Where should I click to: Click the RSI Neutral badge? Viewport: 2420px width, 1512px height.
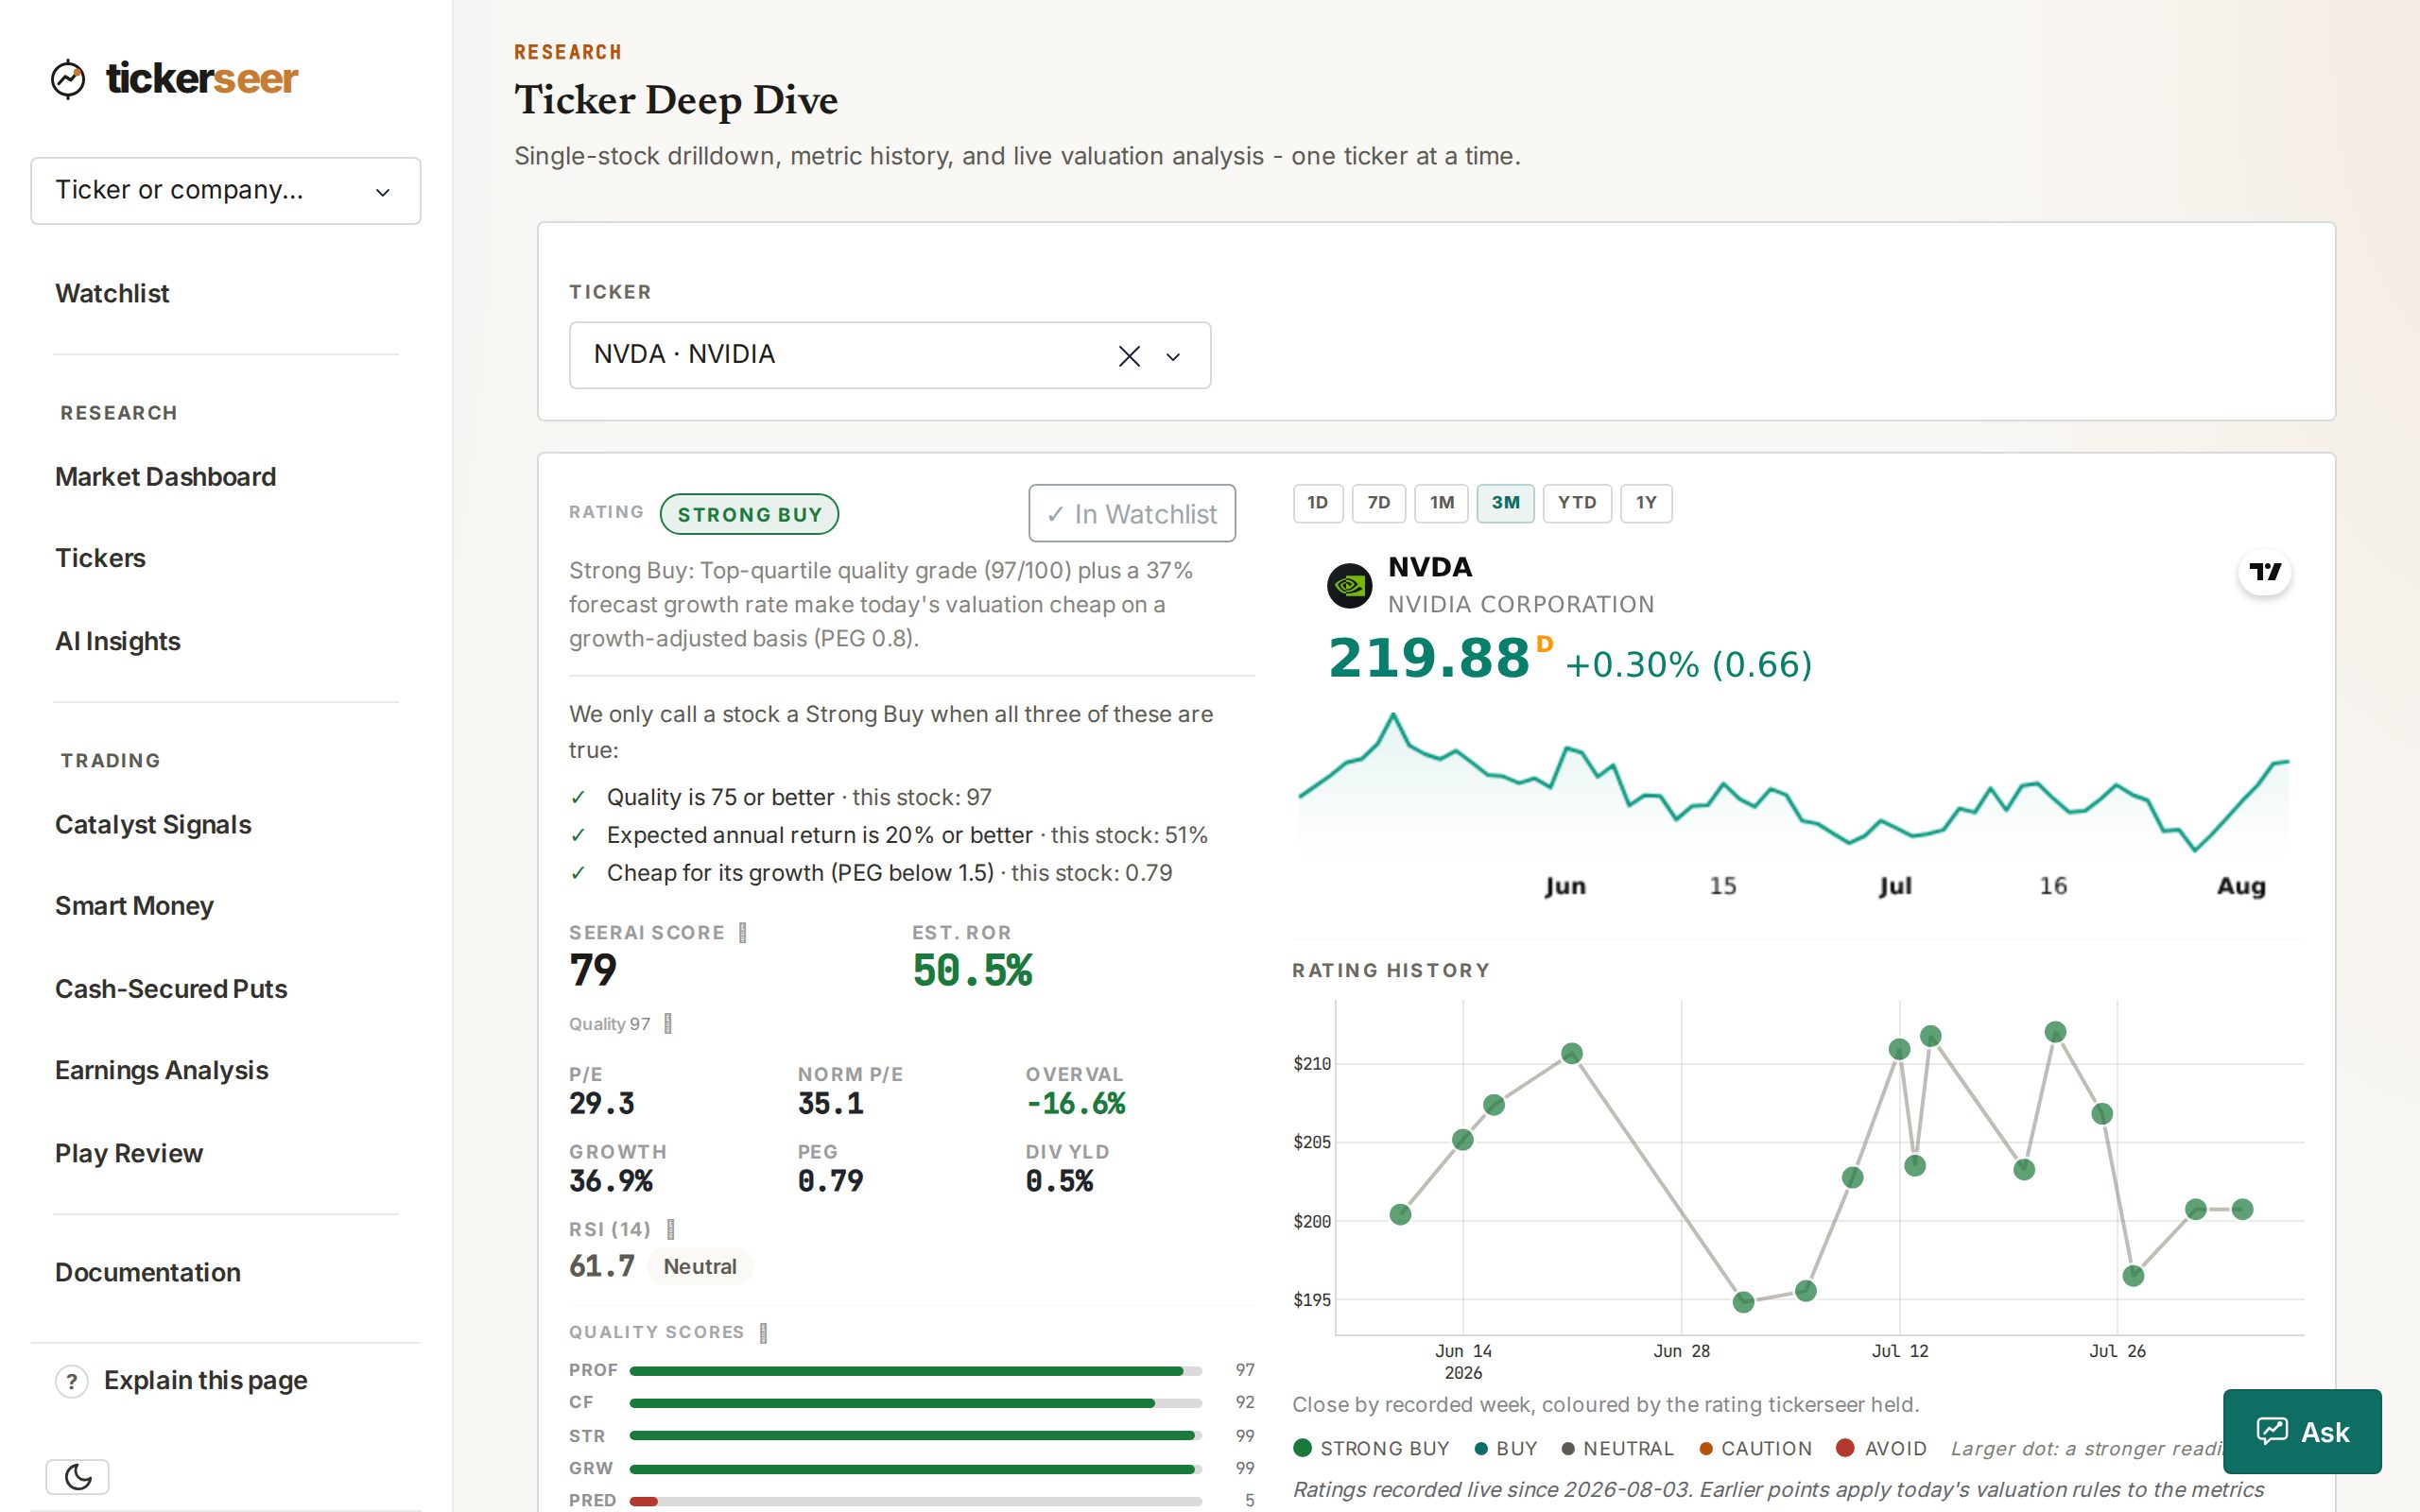tap(700, 1267)
